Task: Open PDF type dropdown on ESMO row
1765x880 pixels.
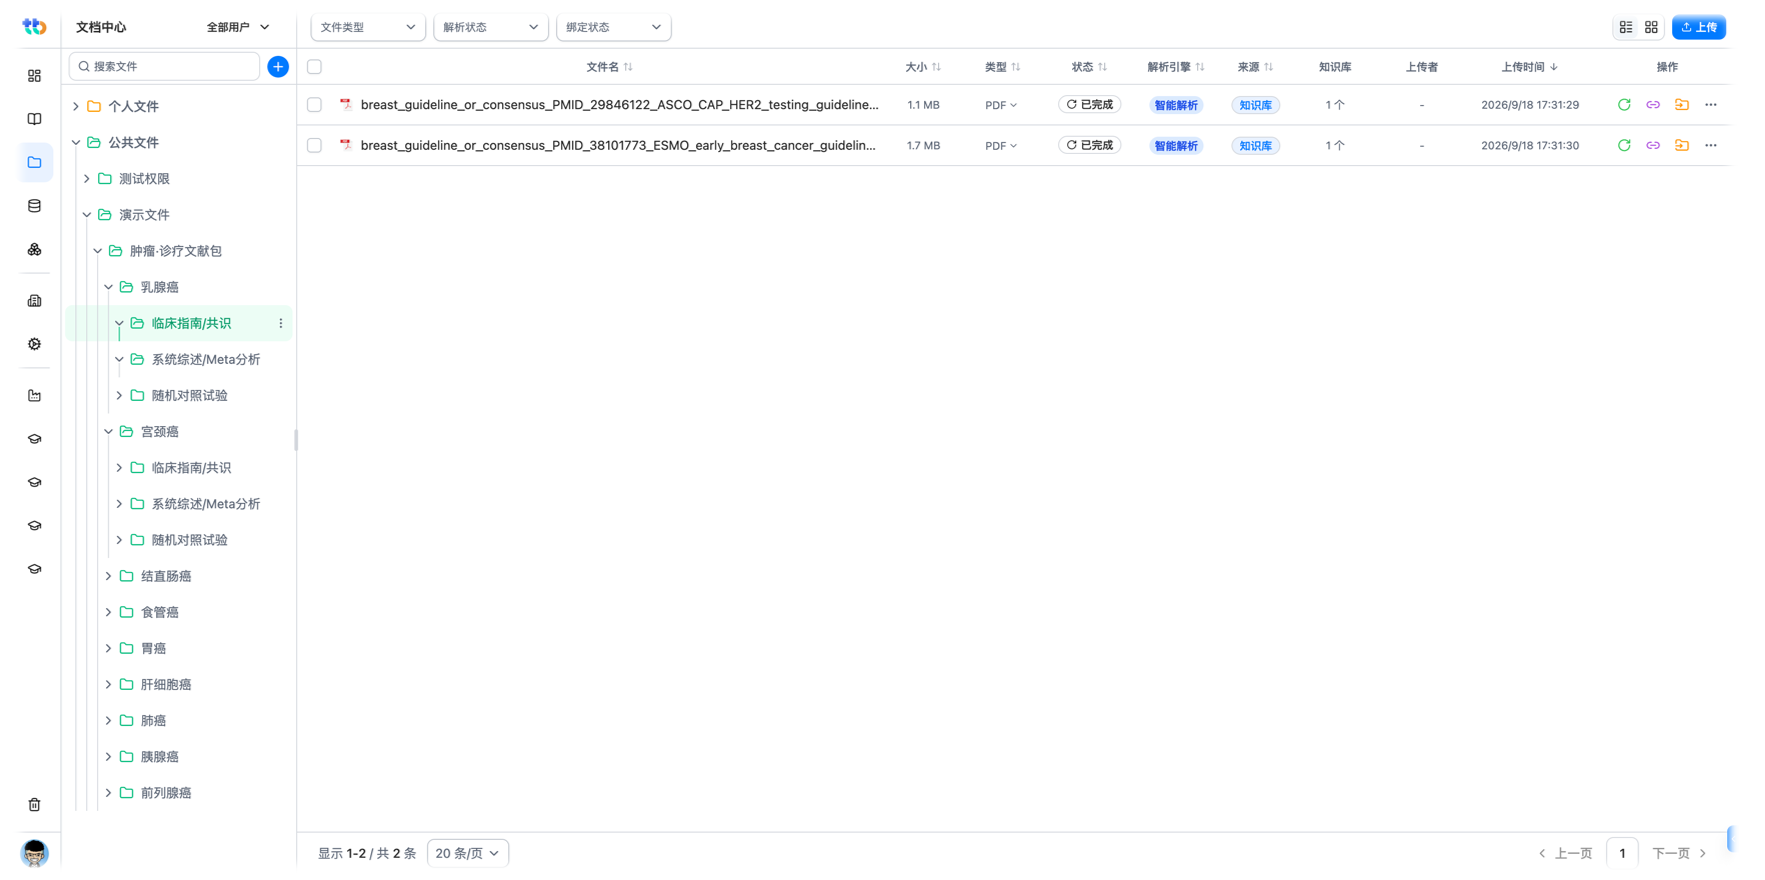Action: tap(1001, 146)
